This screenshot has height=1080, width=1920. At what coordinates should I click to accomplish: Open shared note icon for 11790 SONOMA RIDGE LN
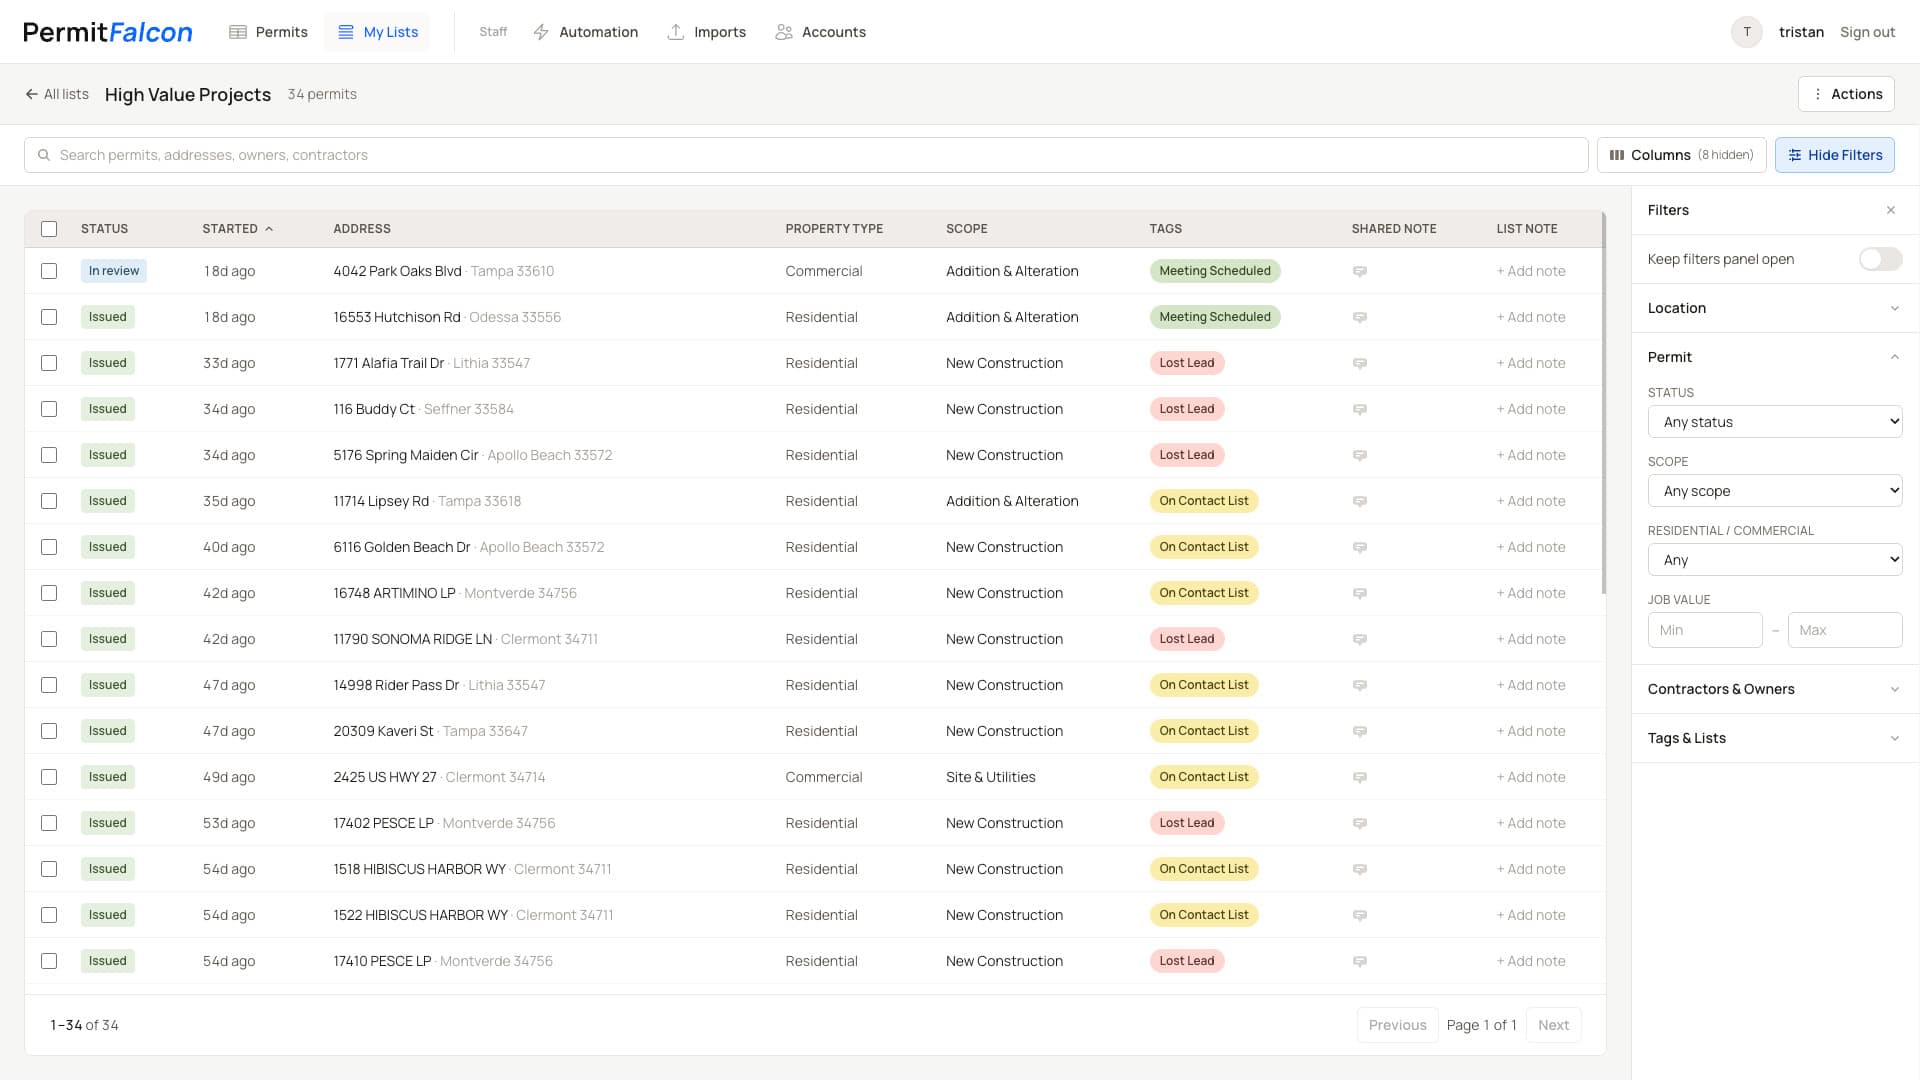coord(1359,639)
